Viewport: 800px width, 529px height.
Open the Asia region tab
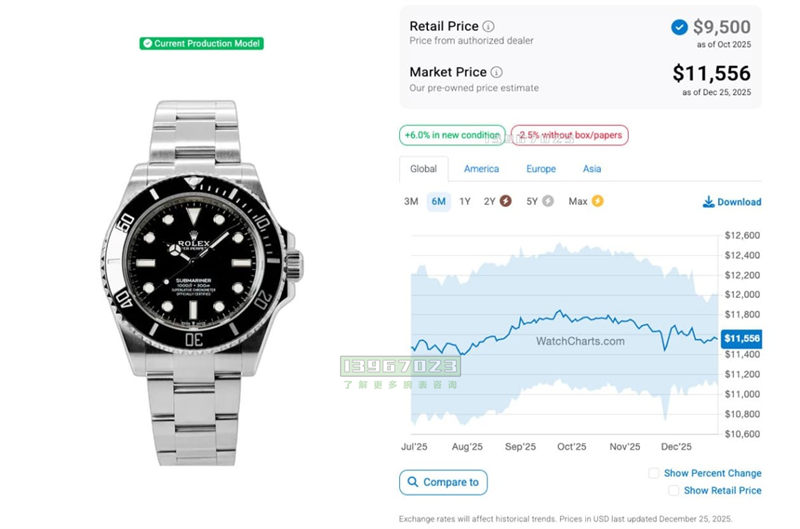592,169
